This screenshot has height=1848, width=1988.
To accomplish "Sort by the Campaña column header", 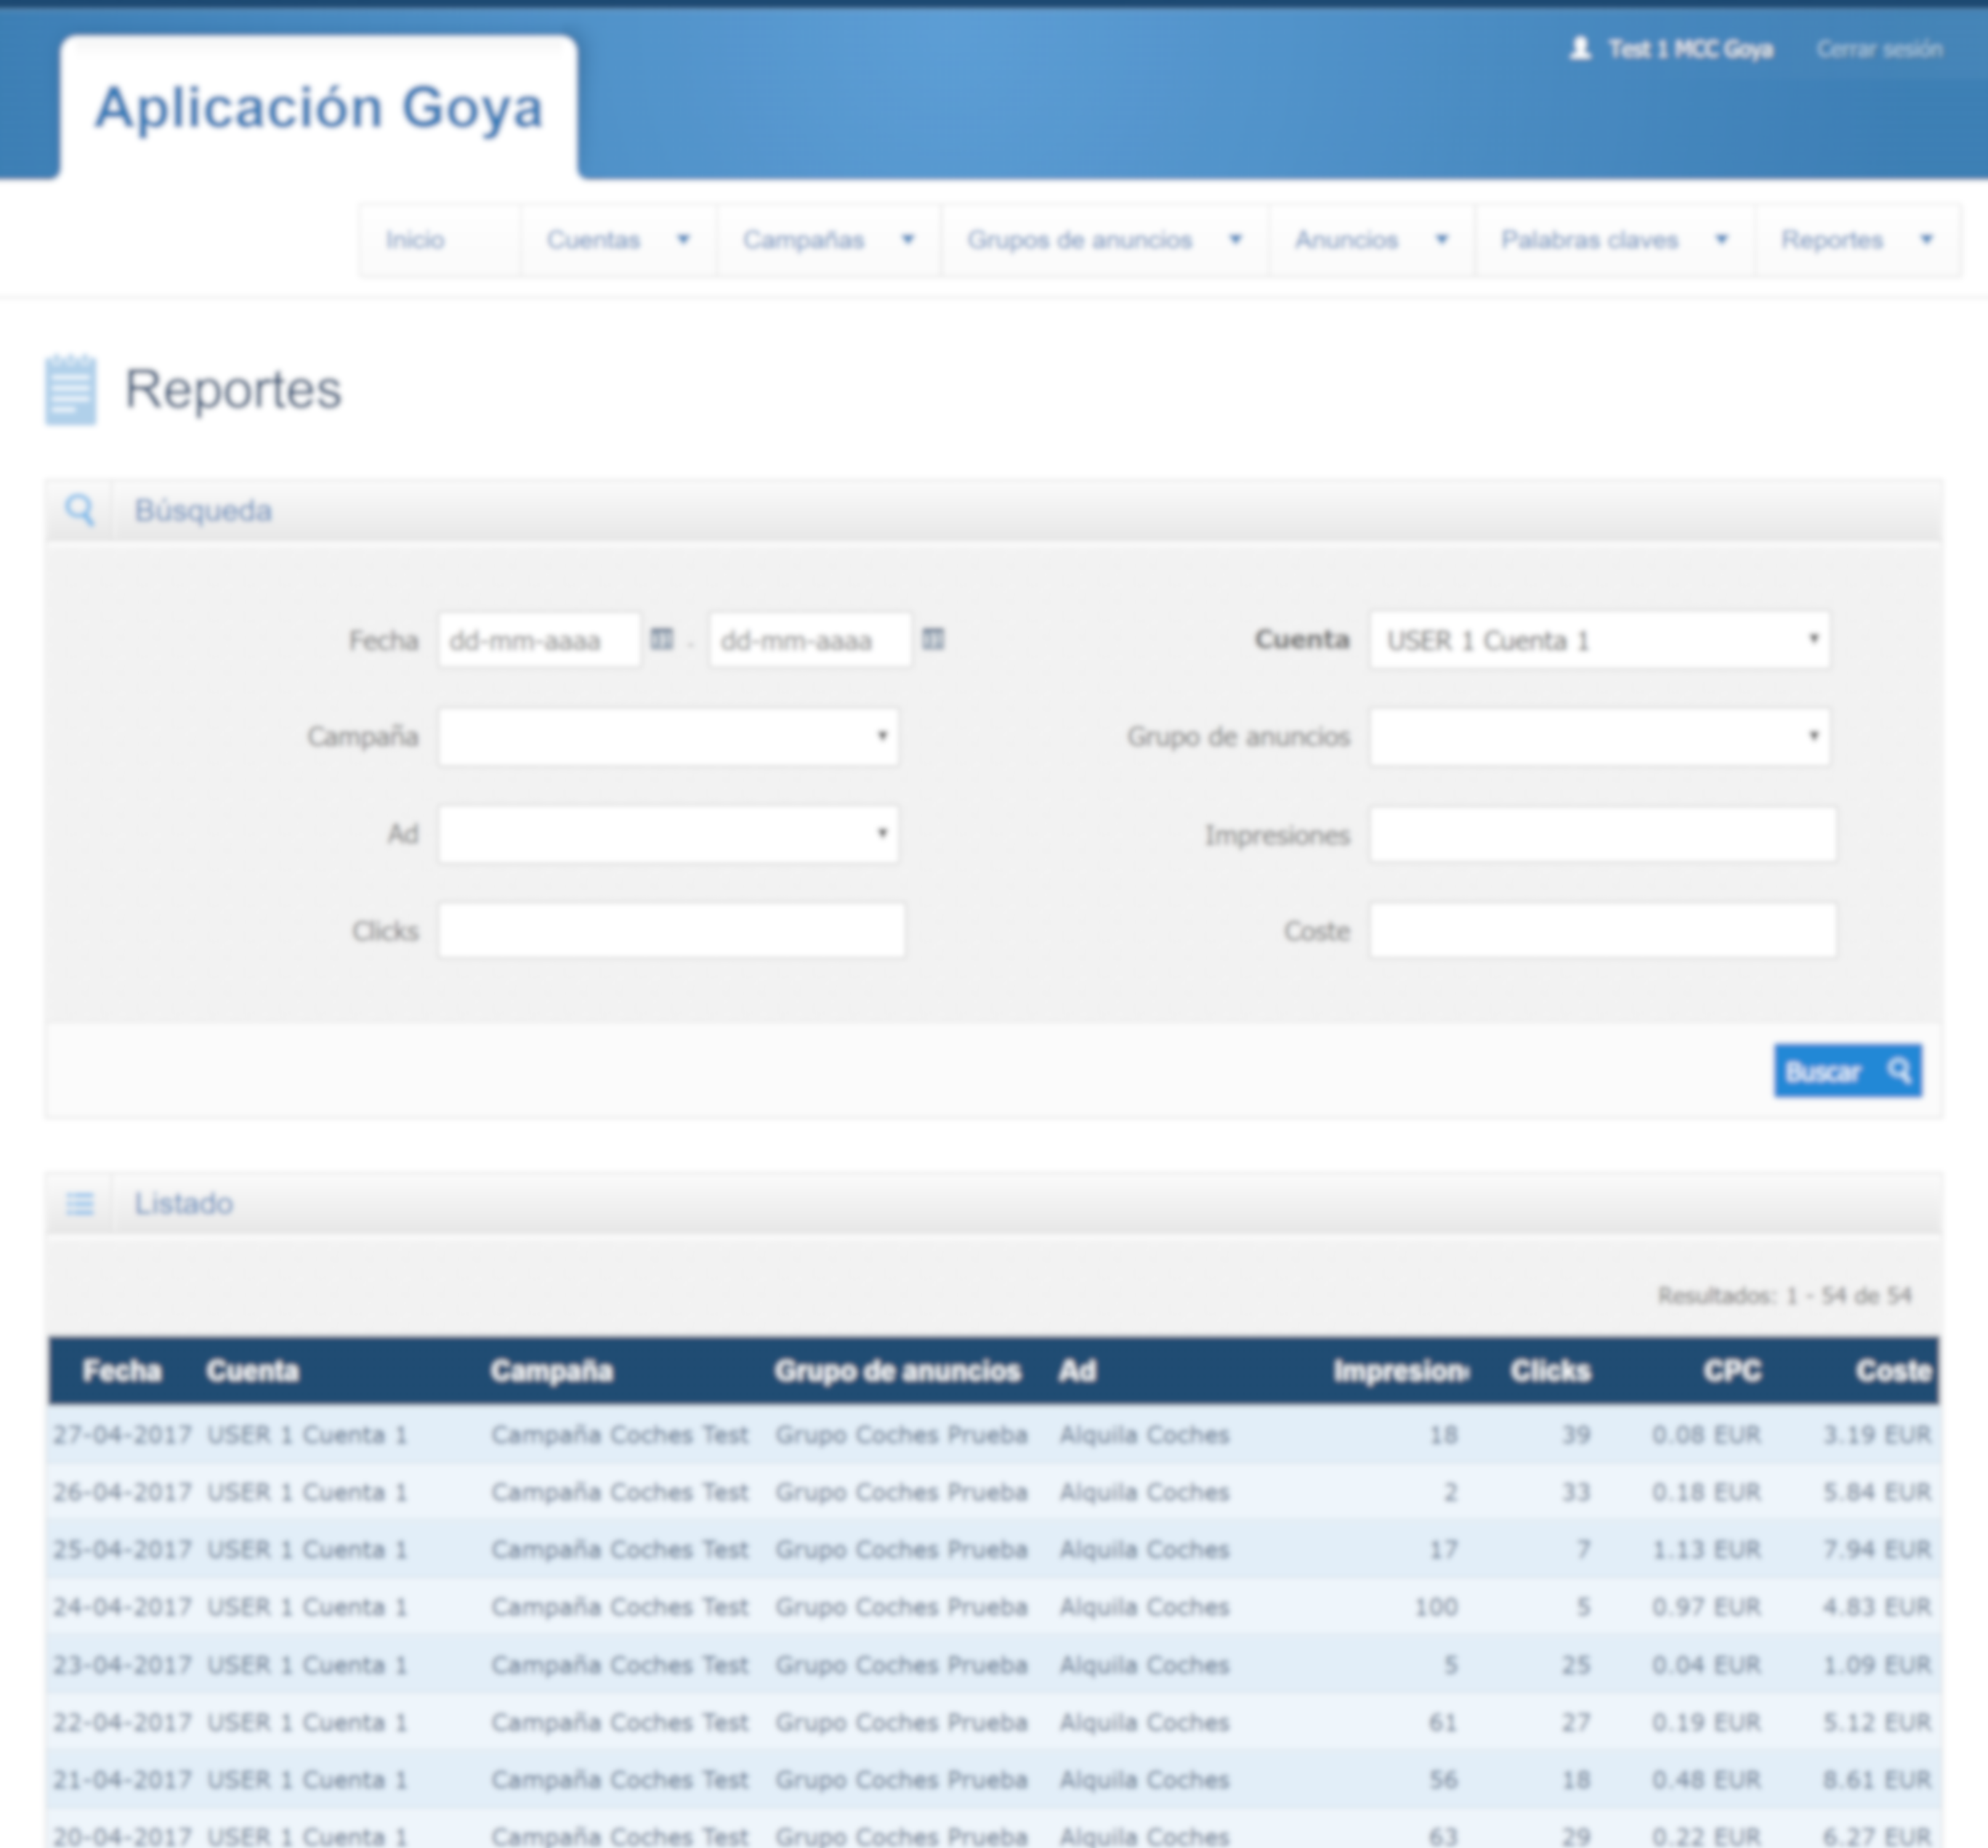I will [x=551, y=1371].
